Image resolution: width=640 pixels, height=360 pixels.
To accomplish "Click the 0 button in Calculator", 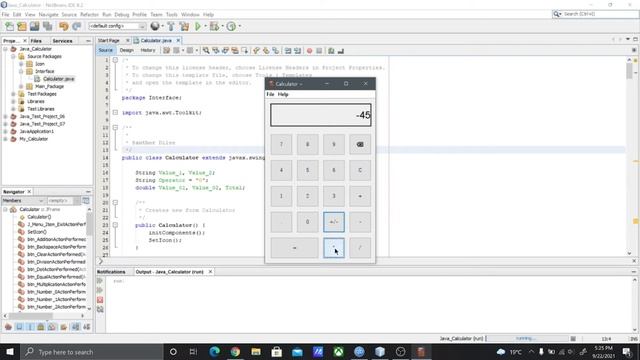I will pos(307,222).
